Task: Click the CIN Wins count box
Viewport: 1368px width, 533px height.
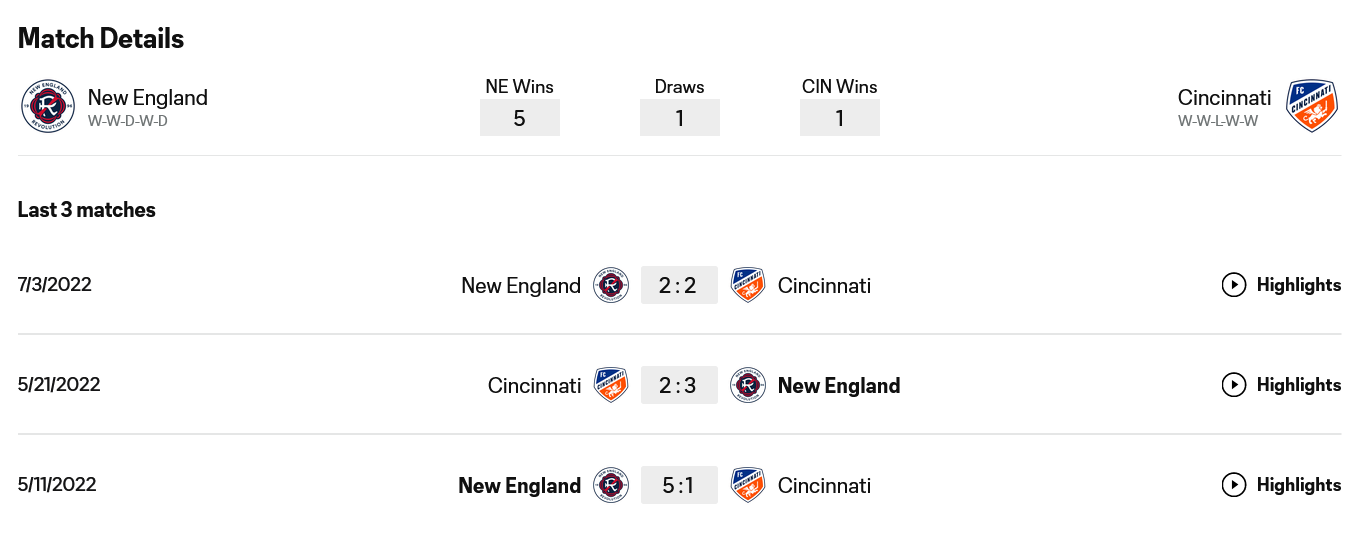Action: click(839, 118)
